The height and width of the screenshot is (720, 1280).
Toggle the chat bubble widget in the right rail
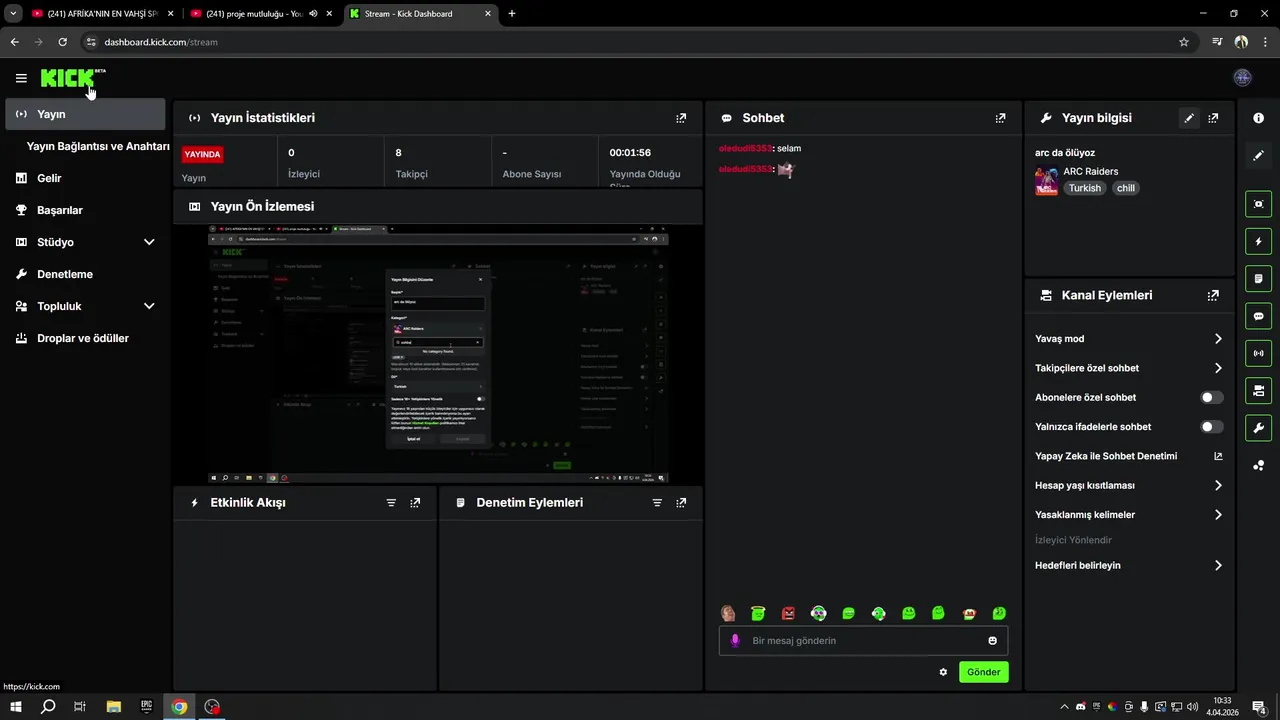(x=1259, y=316)
